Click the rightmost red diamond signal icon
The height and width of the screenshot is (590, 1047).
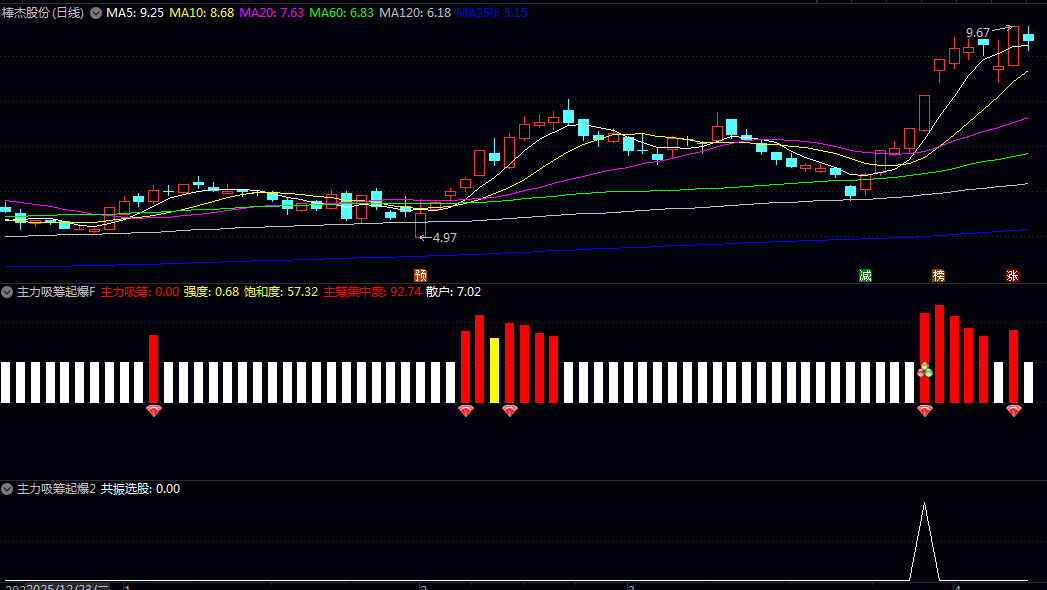point(1014,410)
